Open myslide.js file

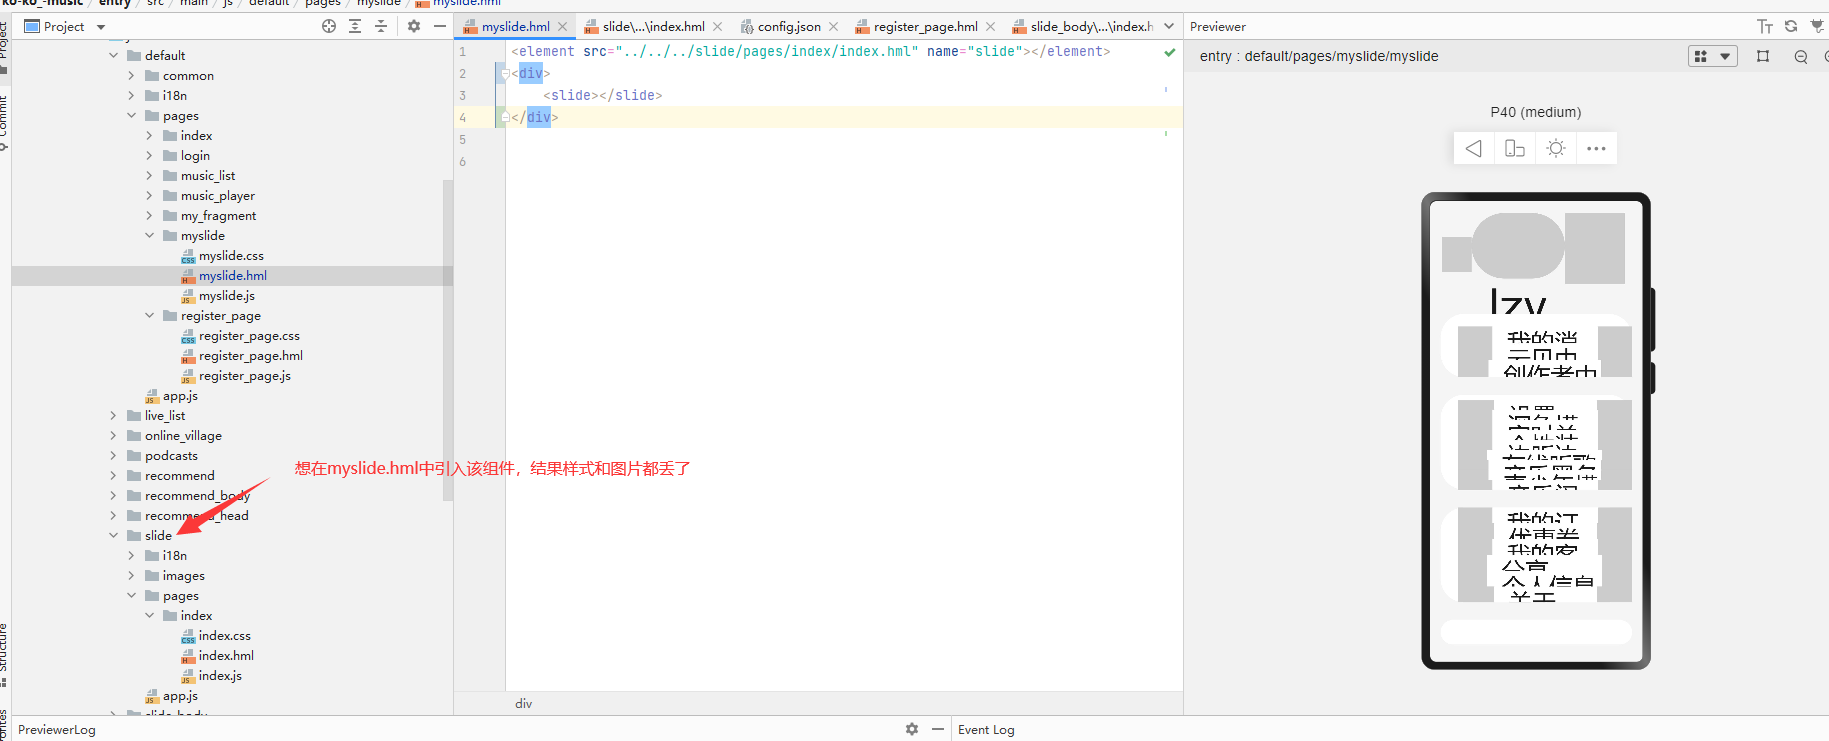click(x=227, y=296)
